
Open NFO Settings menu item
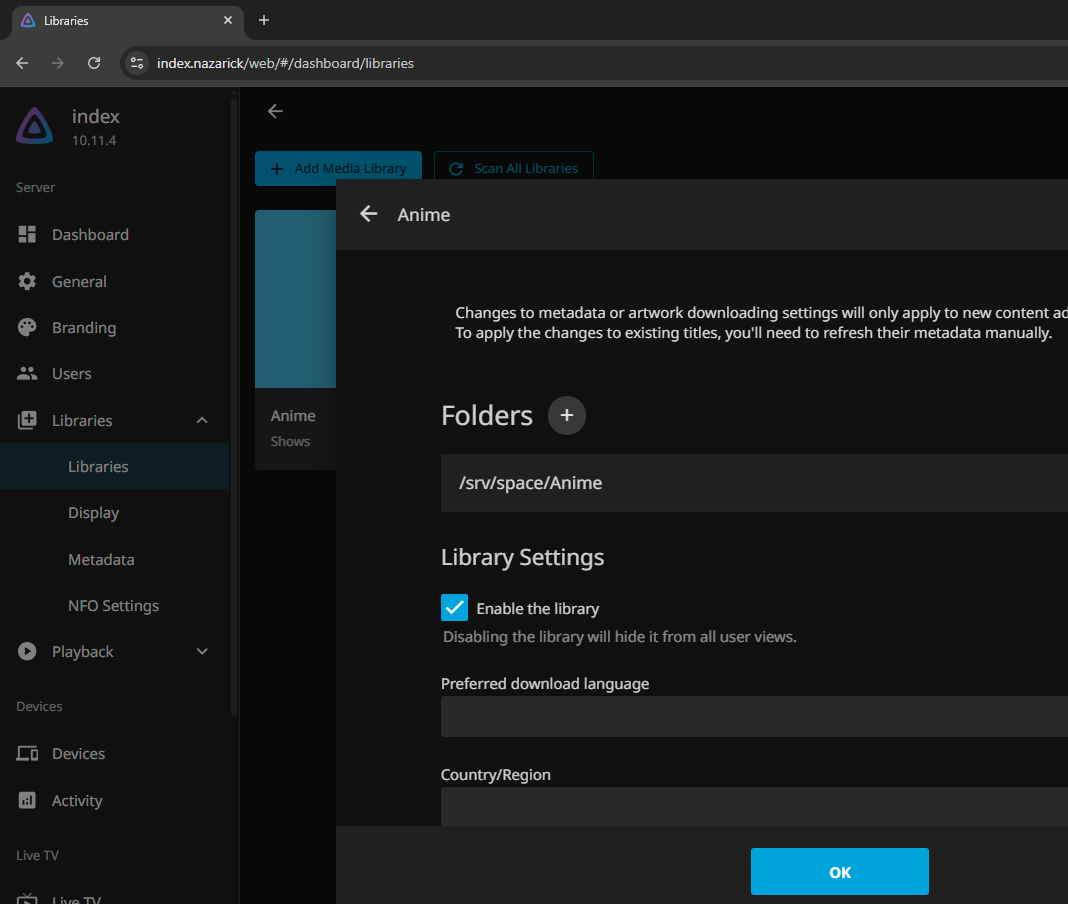(x=113, y=605)
